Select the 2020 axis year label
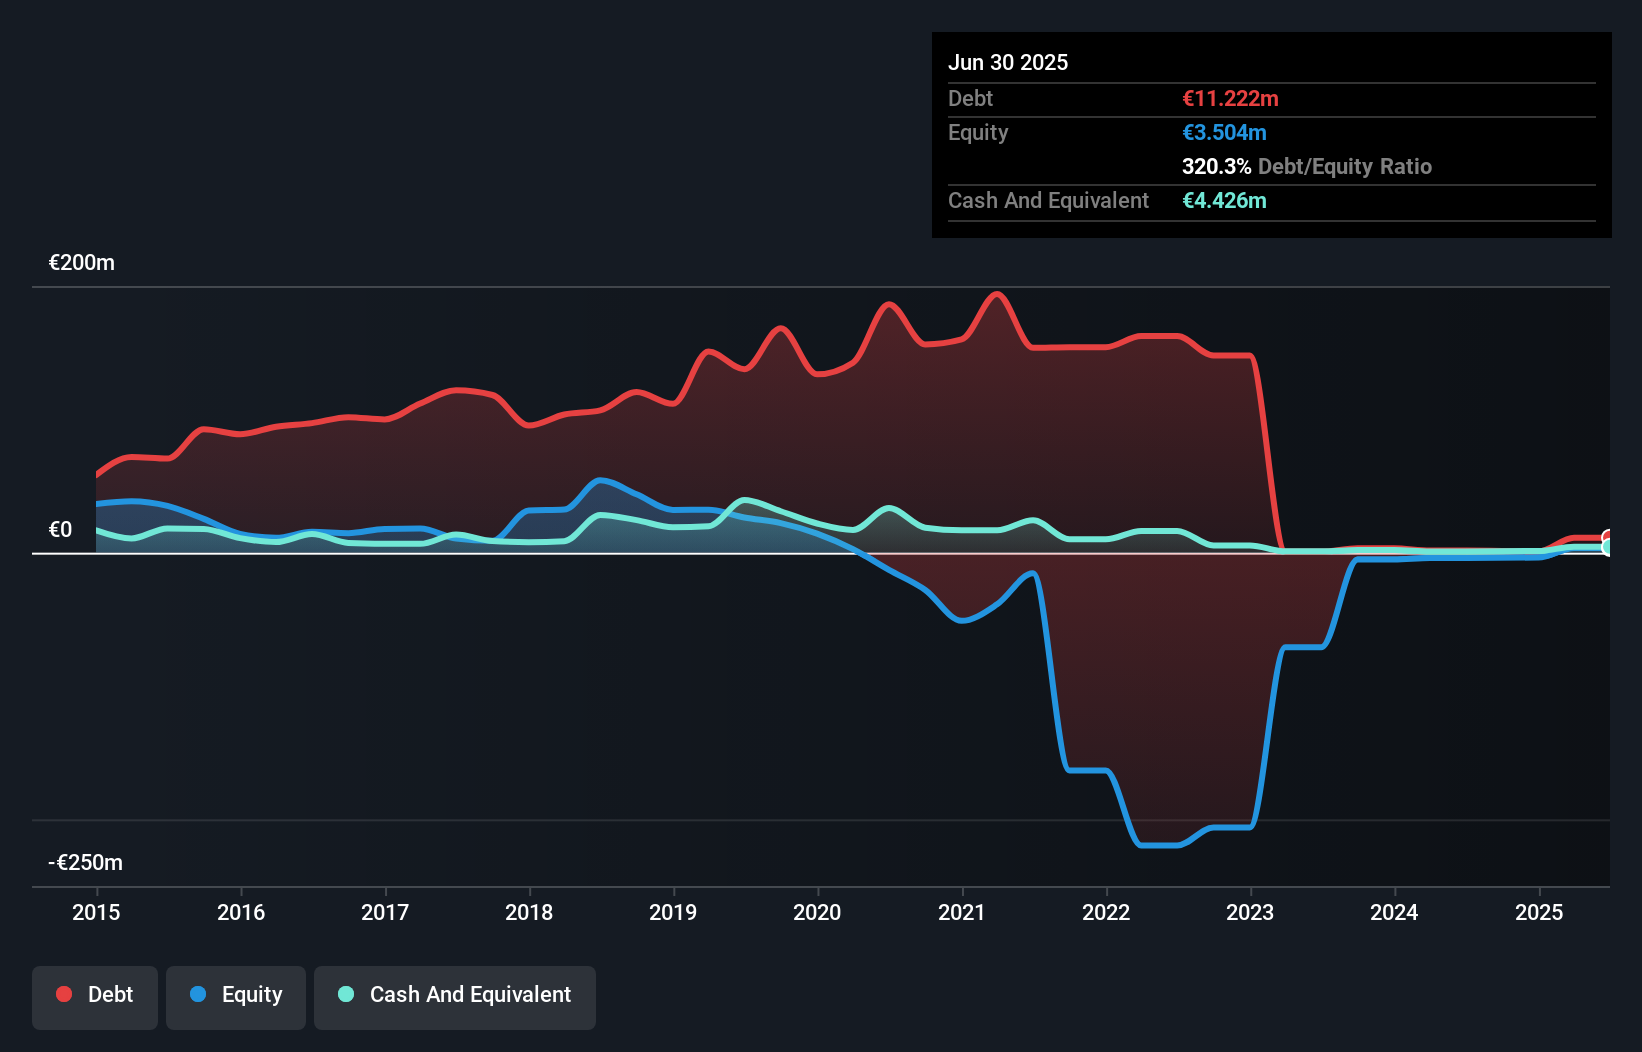Image resolution: width=1642 pixels, height=1052 pixels. tap(817, 912)
